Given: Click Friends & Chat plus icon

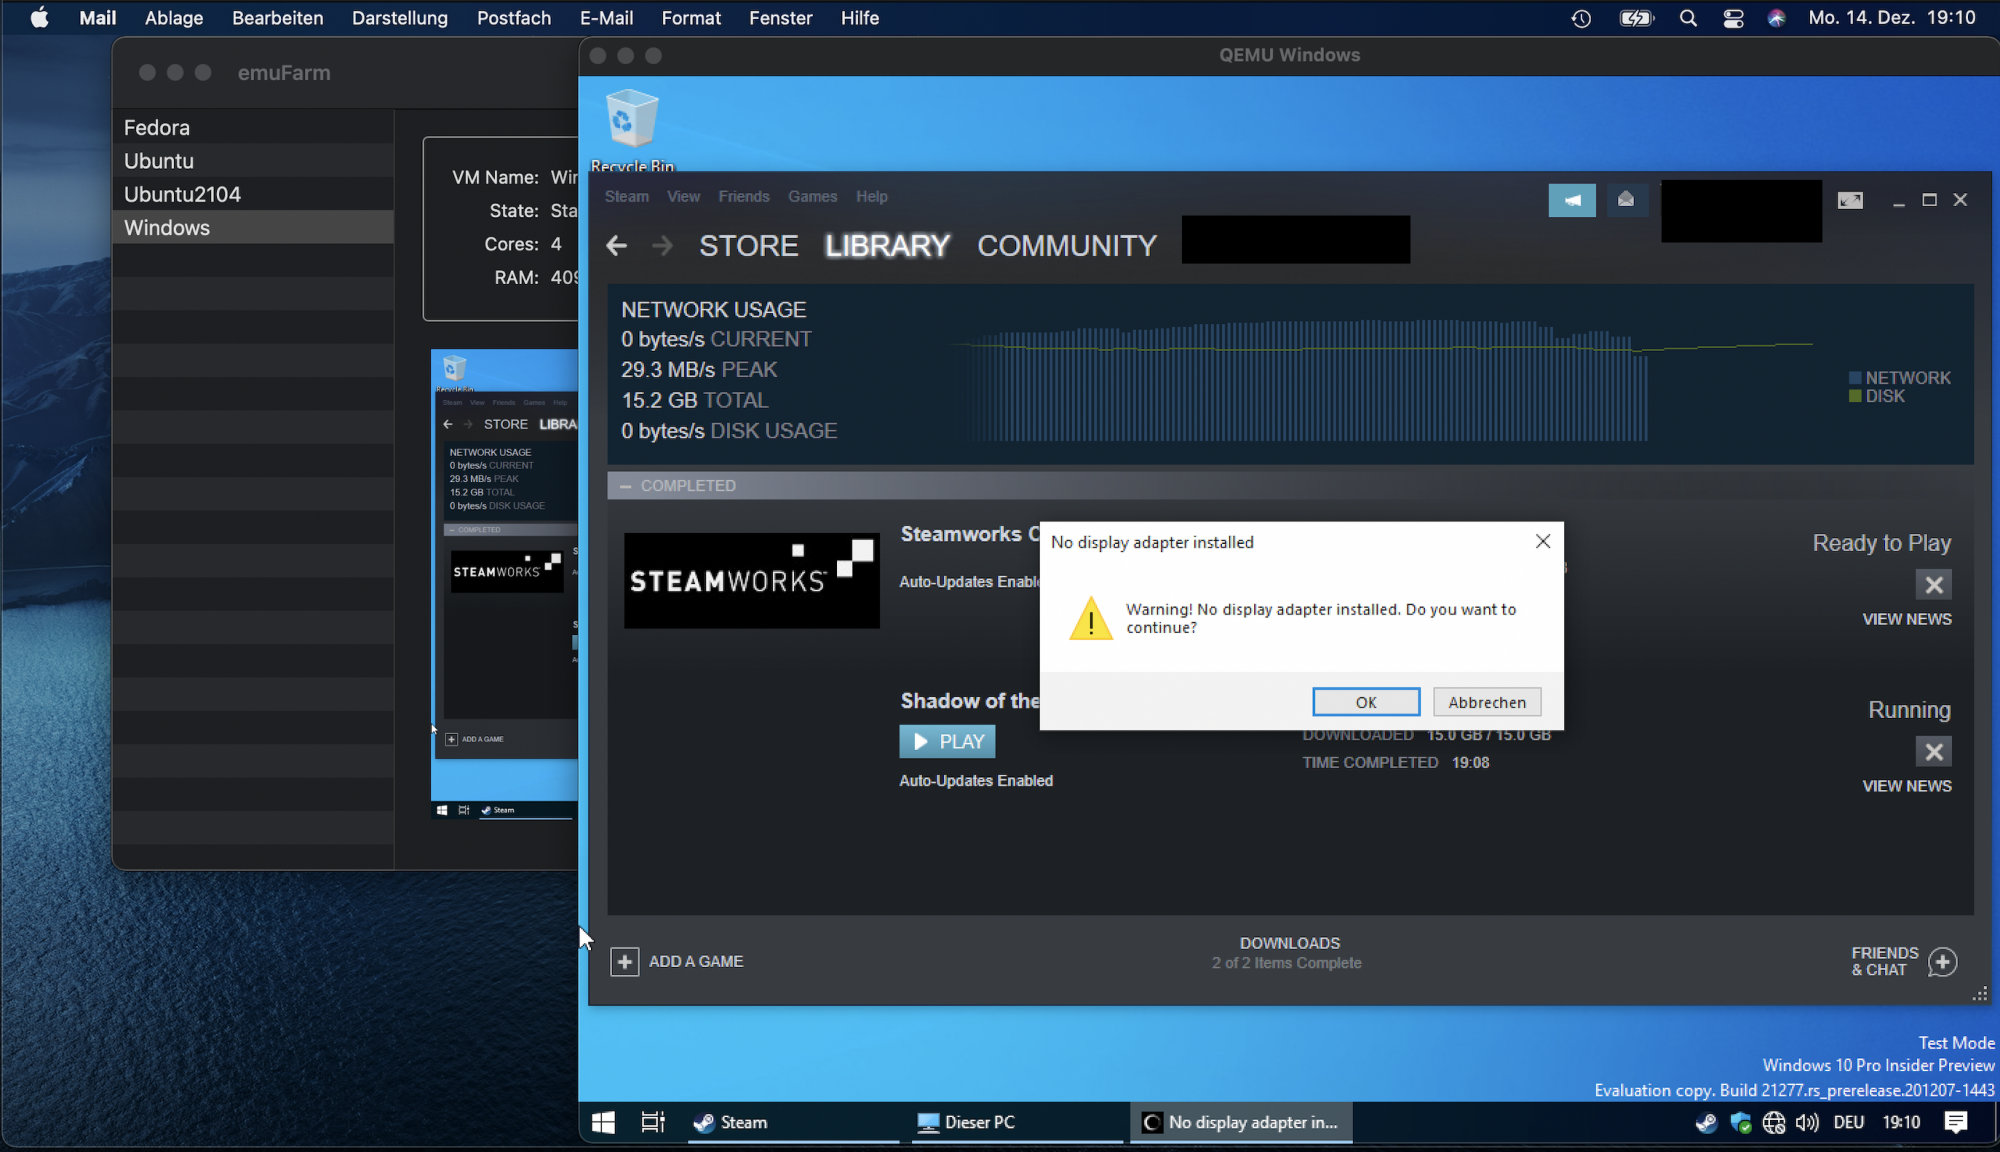Looking at the screenshot, I should pos(1942,962).
